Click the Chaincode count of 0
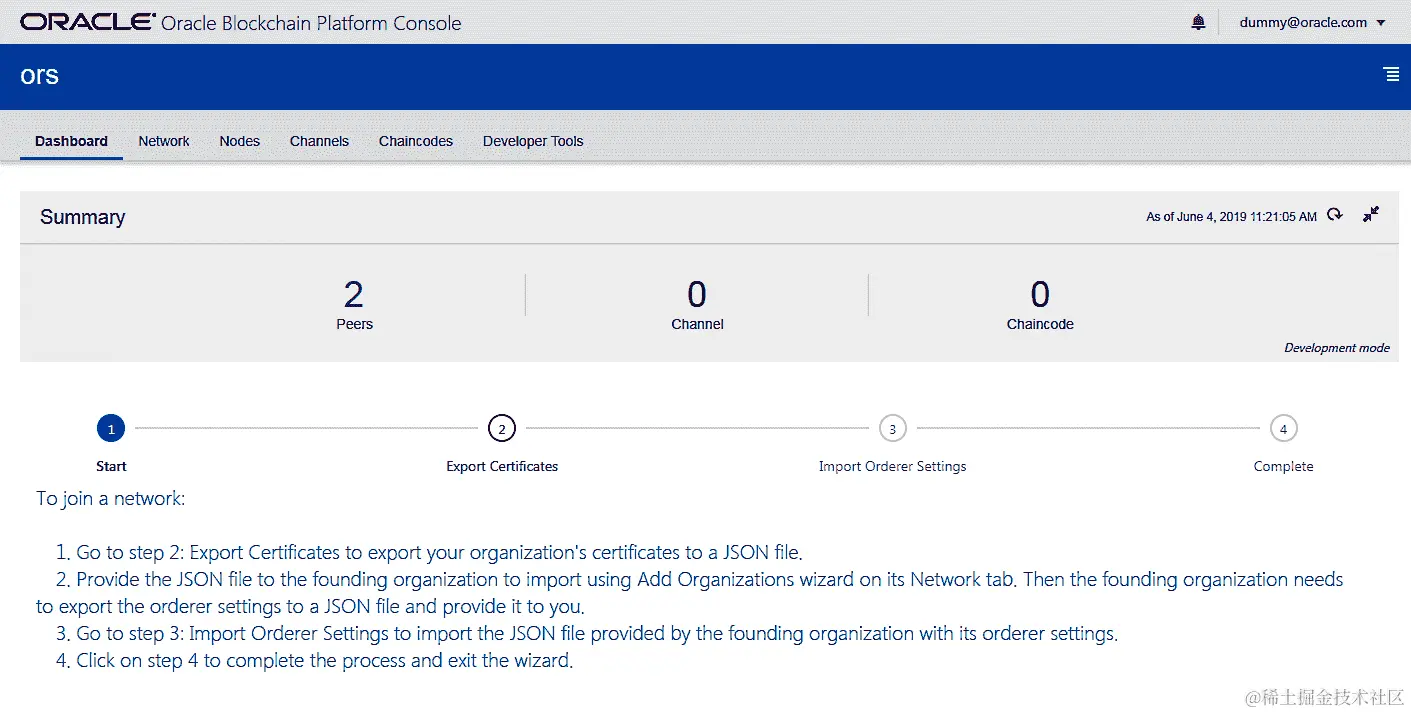The image size is (1411, 714). tap(1040, 295)
